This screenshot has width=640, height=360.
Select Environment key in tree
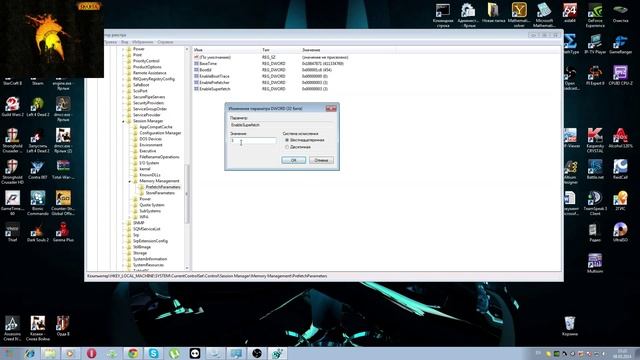pos(151,145)
